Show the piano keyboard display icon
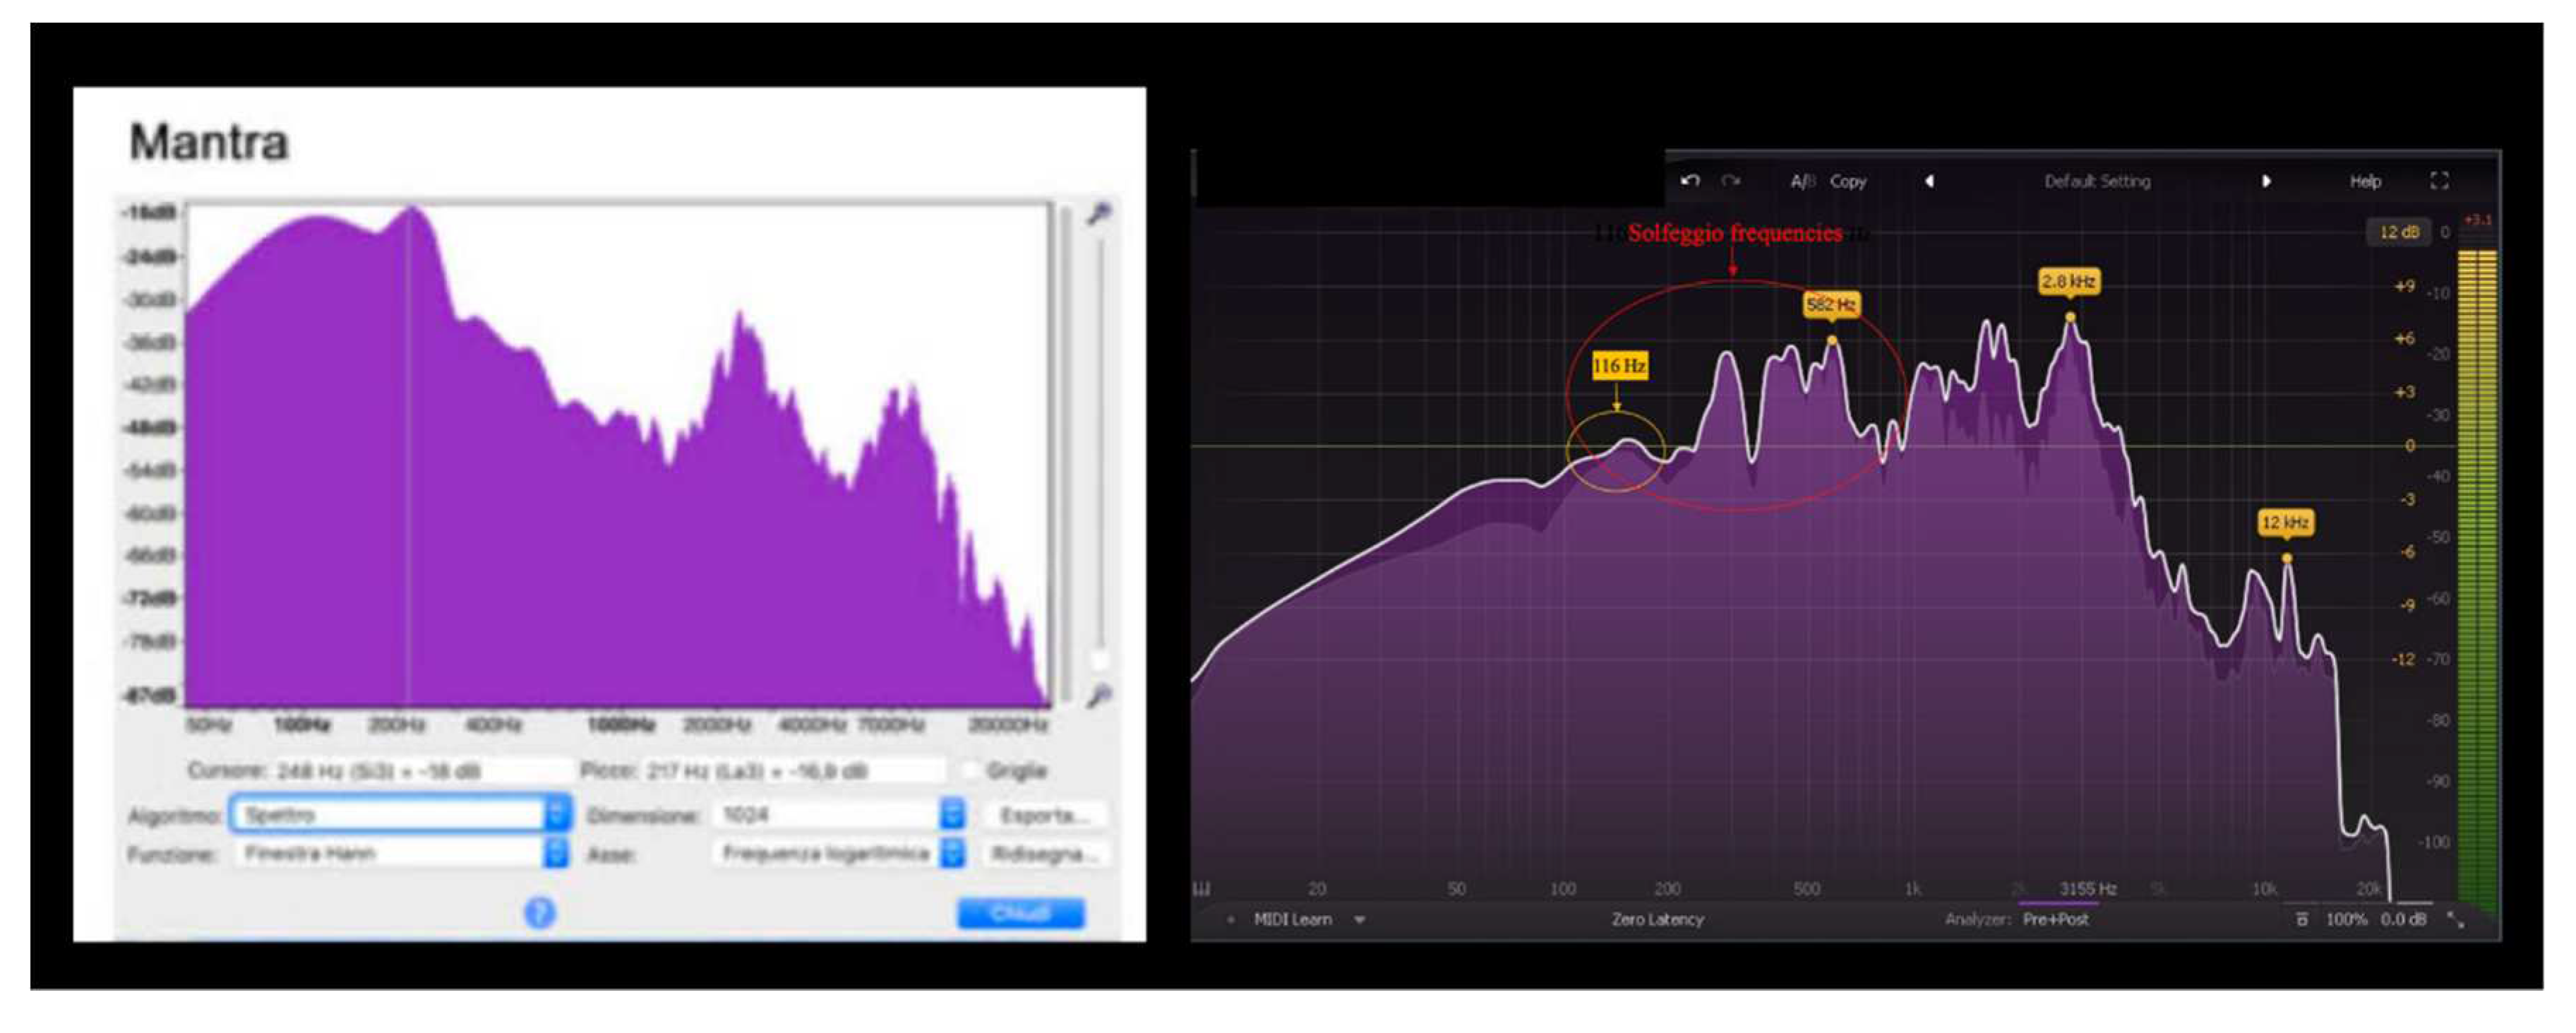Screen dimensions: 2576x1033 coord(1203,889)
